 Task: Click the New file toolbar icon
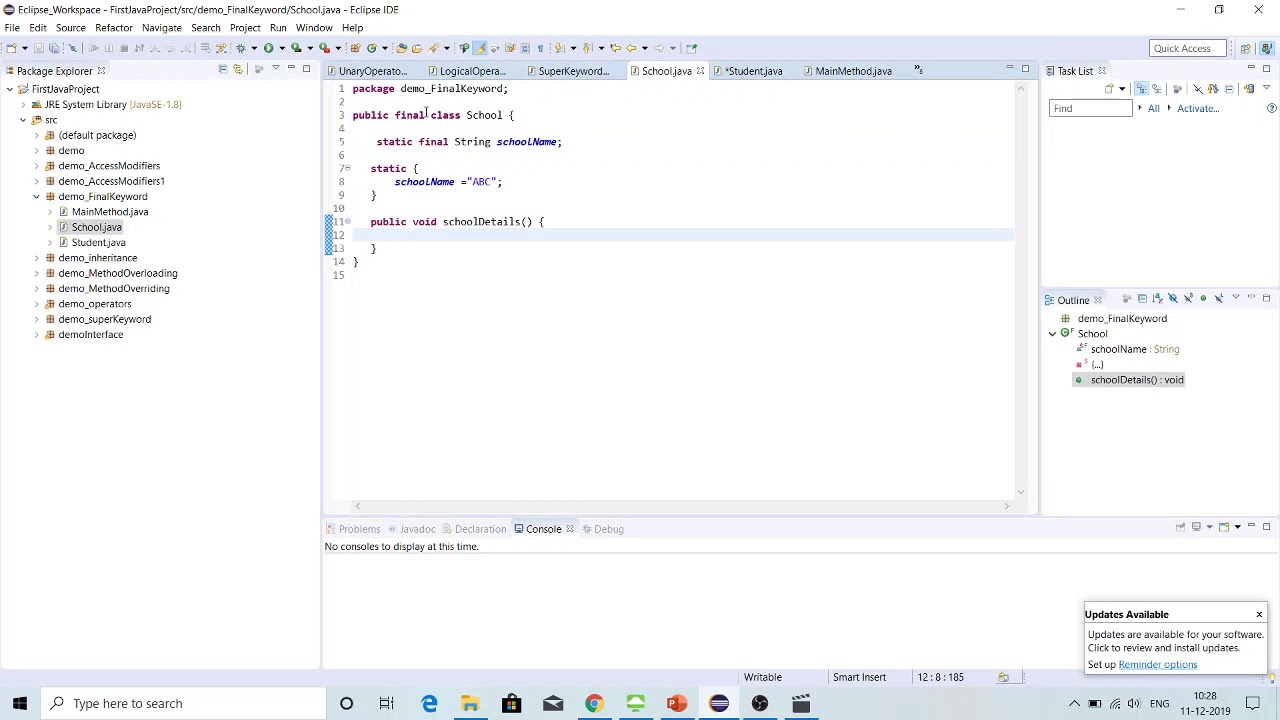click(x=10, y=48)
